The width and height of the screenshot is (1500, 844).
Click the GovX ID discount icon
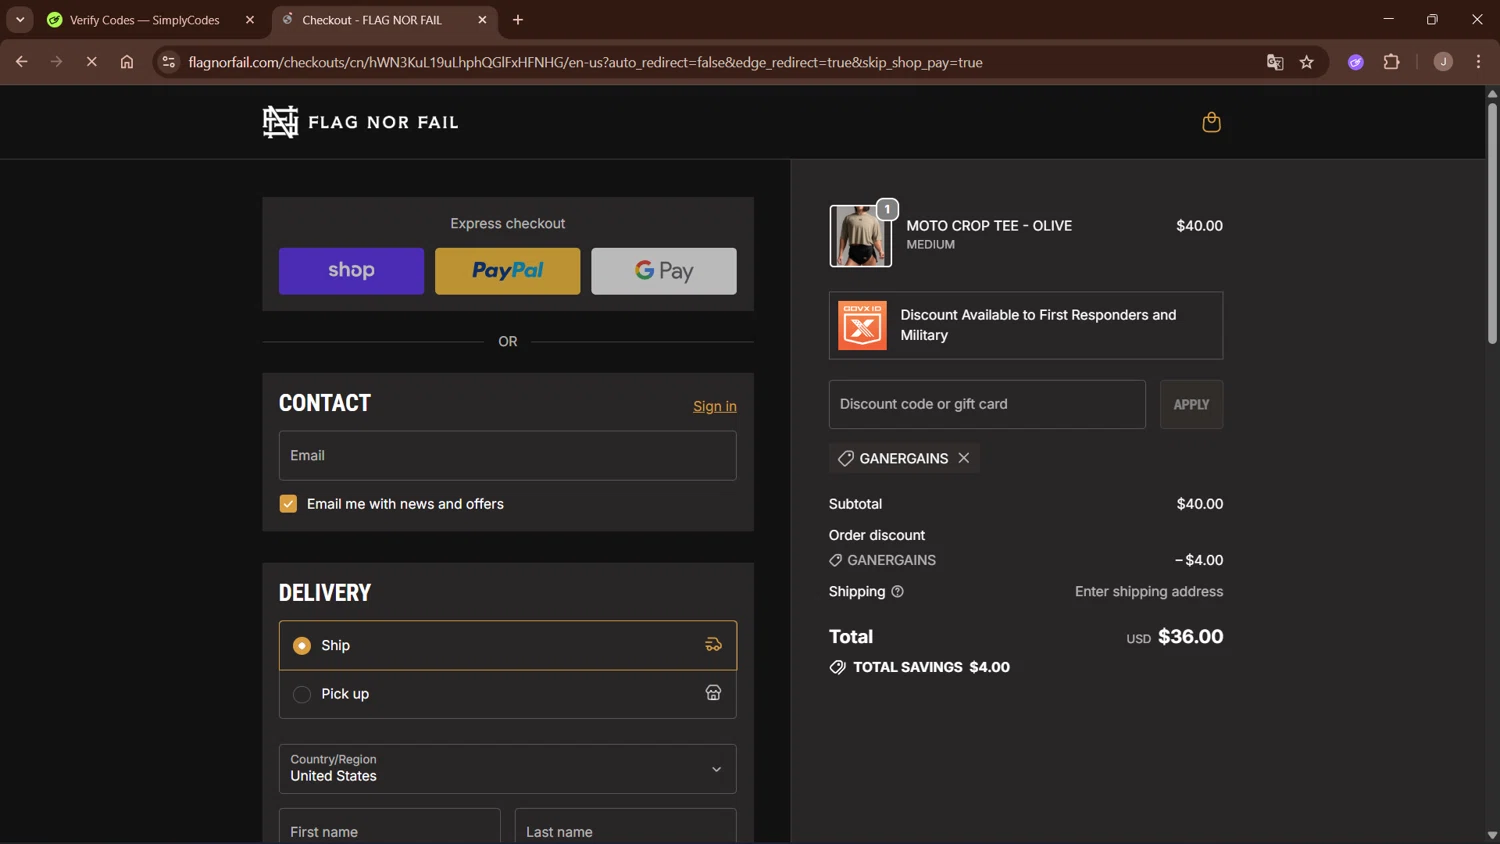pyautogui.click(x=862, y=325)
